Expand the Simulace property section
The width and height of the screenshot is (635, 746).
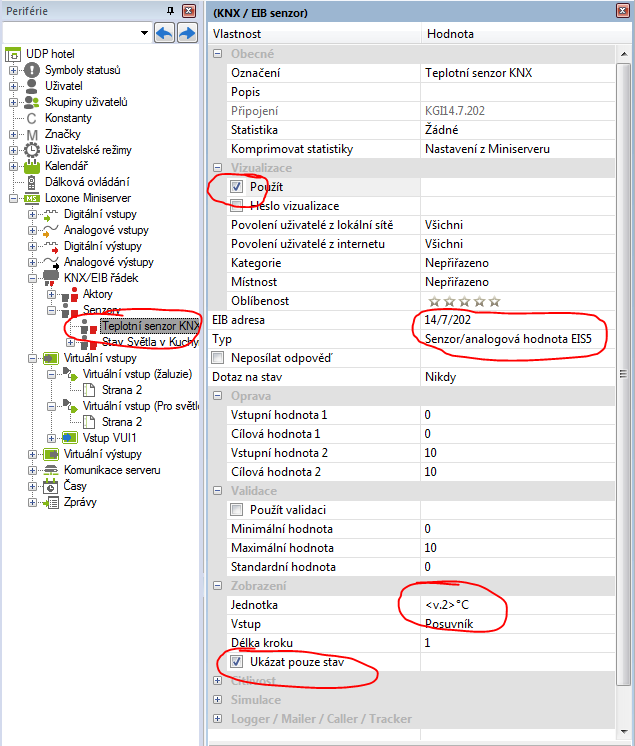(219, 700)
